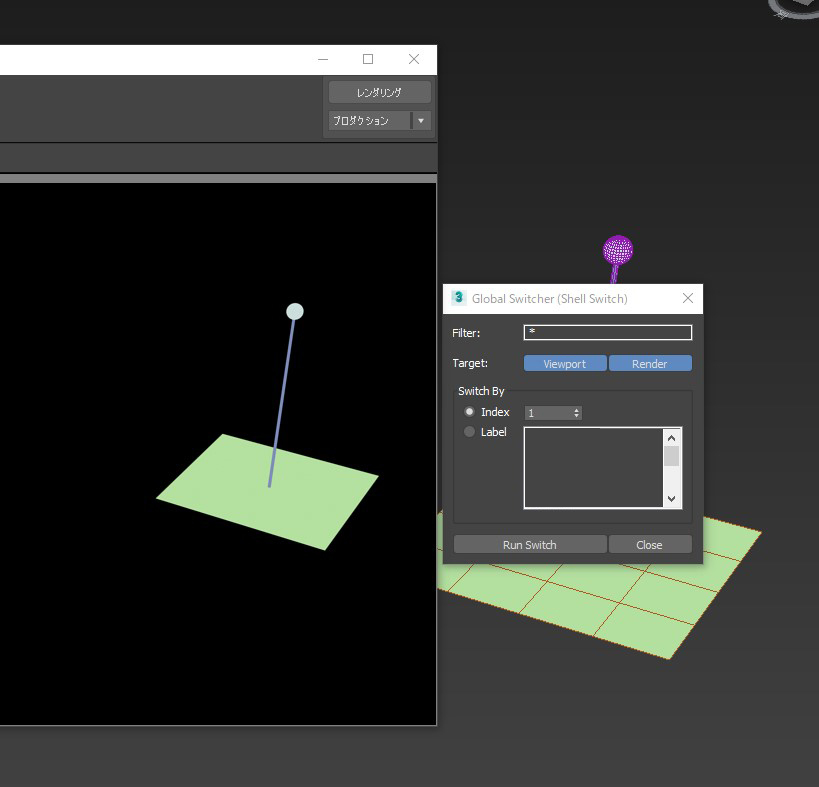Click the 3ds Max icon in Global Switcher title bar
Image resolution: width=819 pixels, height=787 pixels.
click(459, 298)
